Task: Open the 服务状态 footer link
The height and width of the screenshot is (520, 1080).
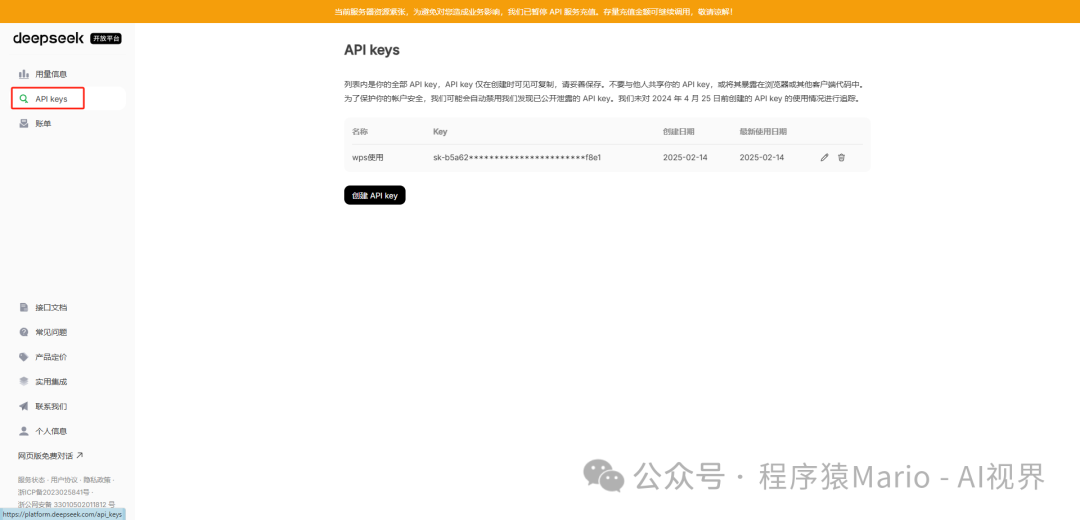Action: coord(32,479)
